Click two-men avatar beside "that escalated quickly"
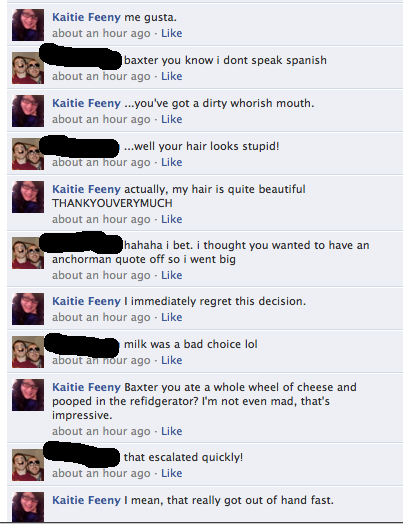 point(28,465)
